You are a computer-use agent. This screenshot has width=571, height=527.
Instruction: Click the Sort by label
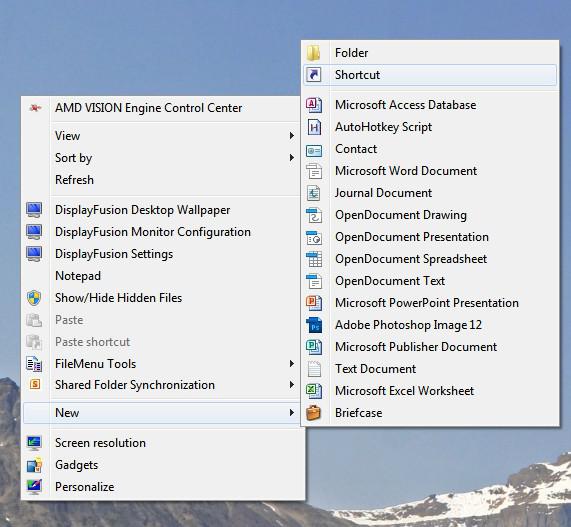[x=73, y=158]
